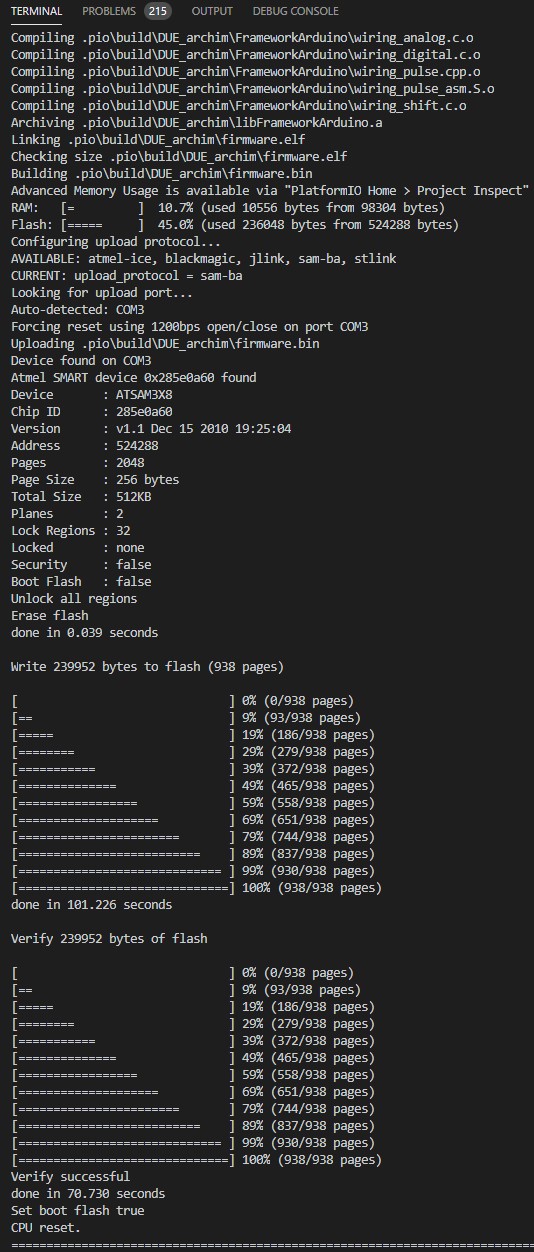Screen dimensions: 534x1252
Task: Click the AVAILABLE protocols list line
Action: coord(203,259)
